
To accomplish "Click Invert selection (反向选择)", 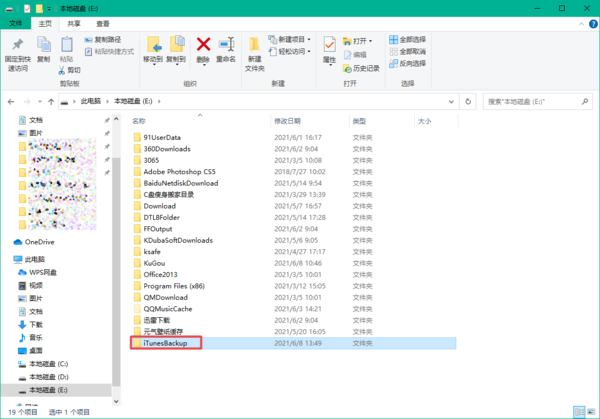I will [x=408, y=63].
